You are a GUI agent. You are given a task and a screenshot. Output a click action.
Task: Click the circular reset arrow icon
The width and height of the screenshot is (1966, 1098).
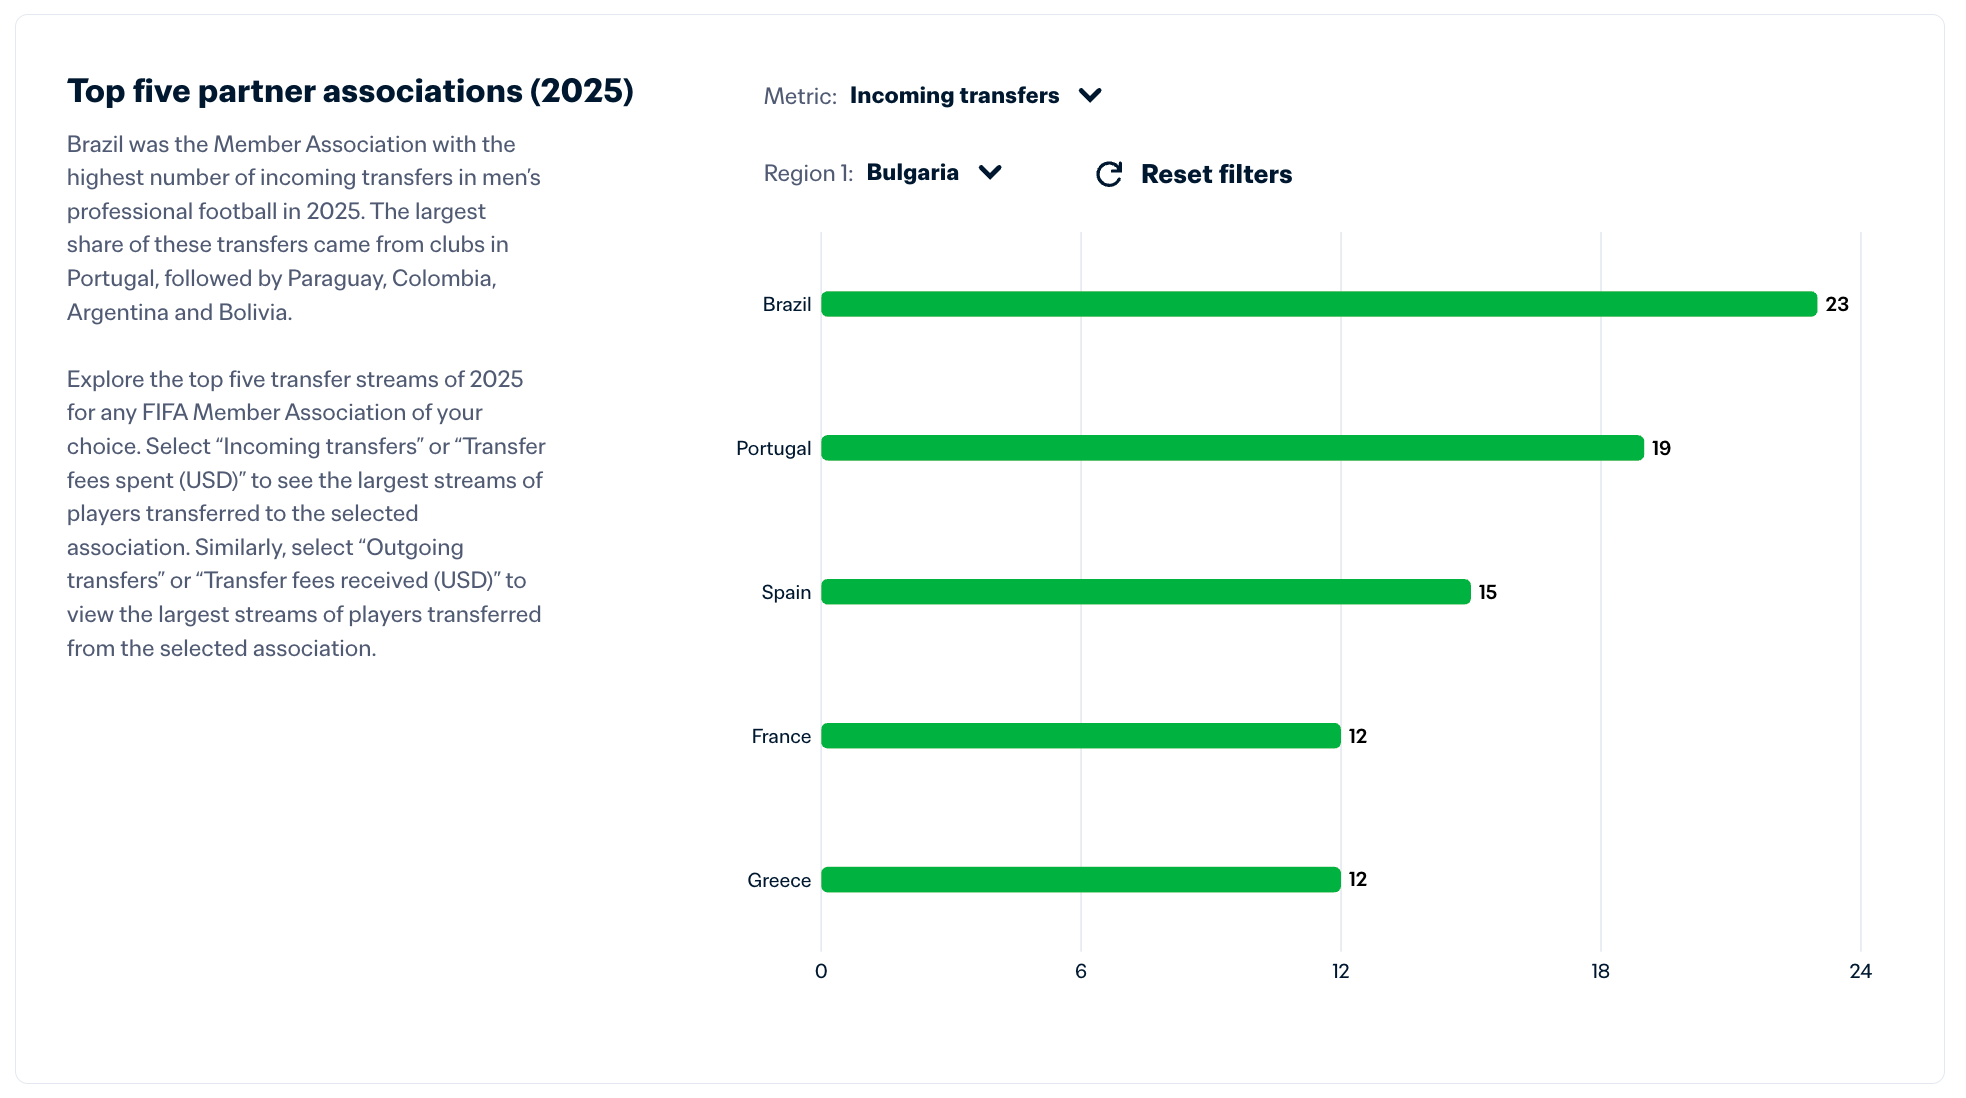coord(1108,174)
